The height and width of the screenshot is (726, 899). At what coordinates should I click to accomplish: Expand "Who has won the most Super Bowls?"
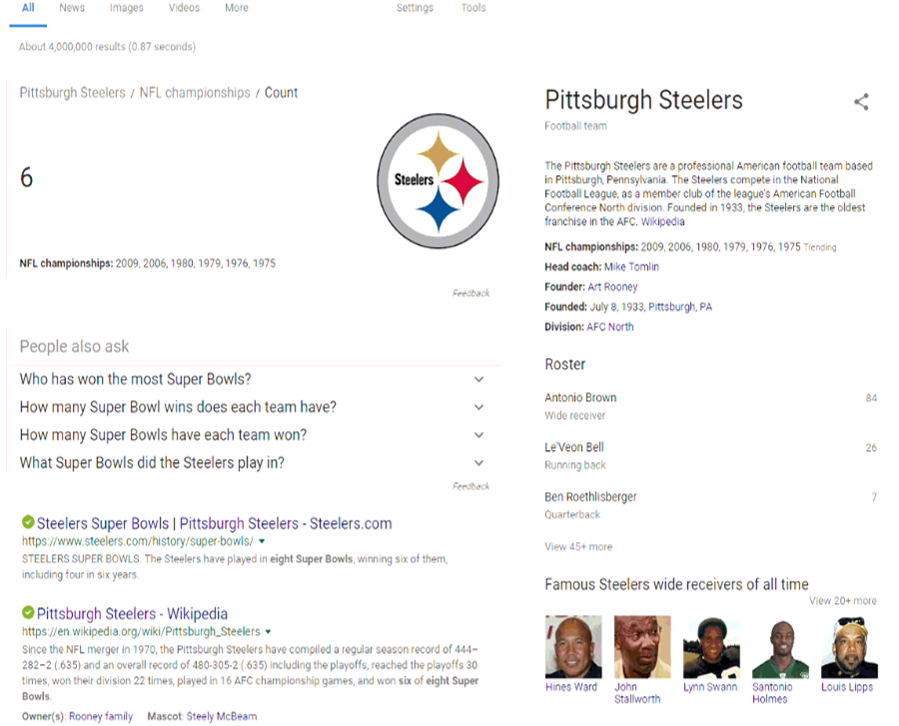pos(479,380)
